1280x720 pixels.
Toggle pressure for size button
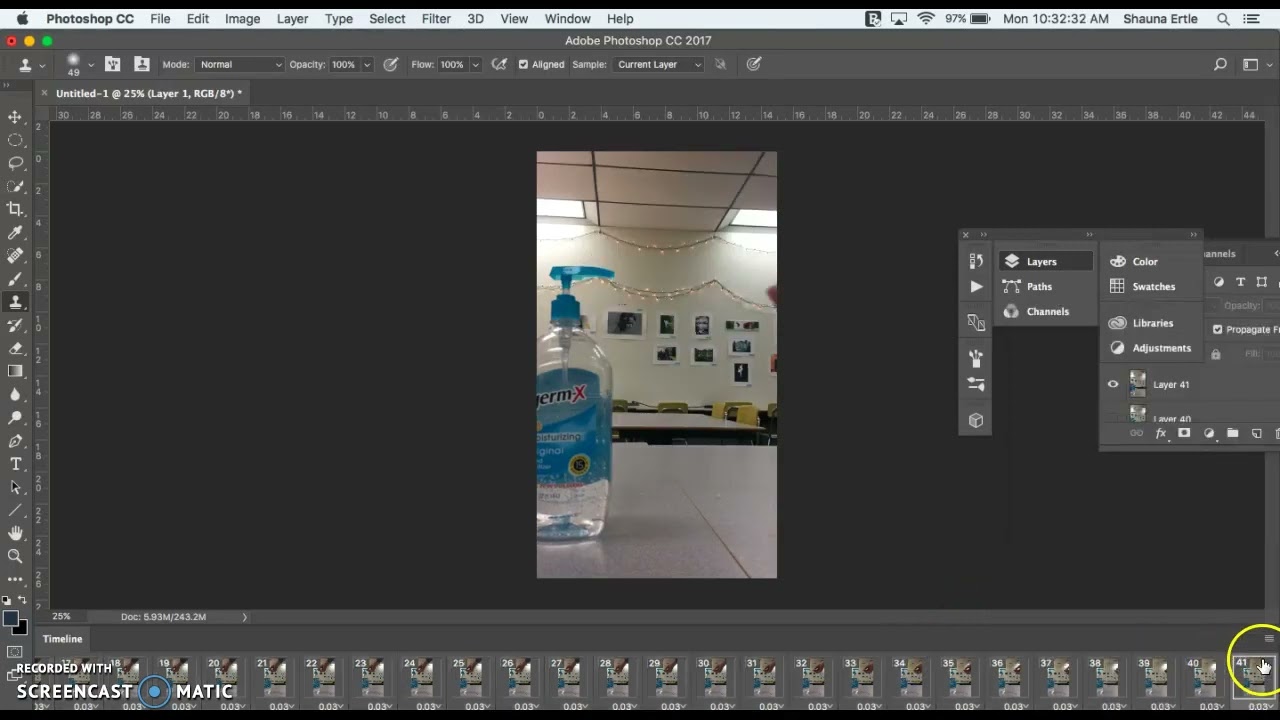[x=754, y=64]
